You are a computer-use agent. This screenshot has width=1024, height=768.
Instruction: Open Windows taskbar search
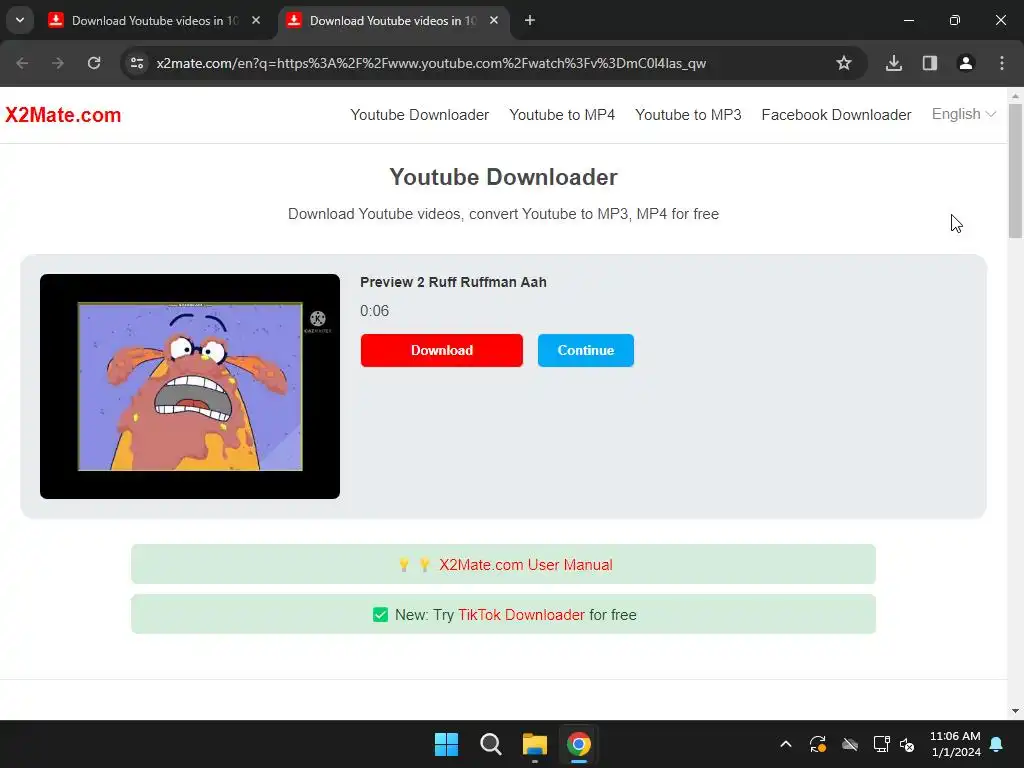(490, 744)
